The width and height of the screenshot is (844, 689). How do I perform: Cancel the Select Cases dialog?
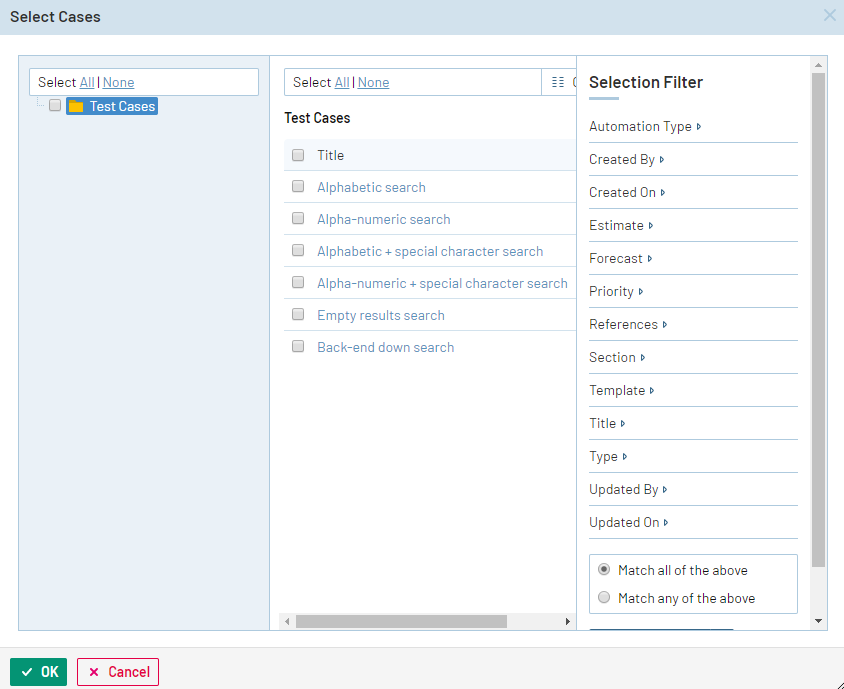[x=117, y=672]
